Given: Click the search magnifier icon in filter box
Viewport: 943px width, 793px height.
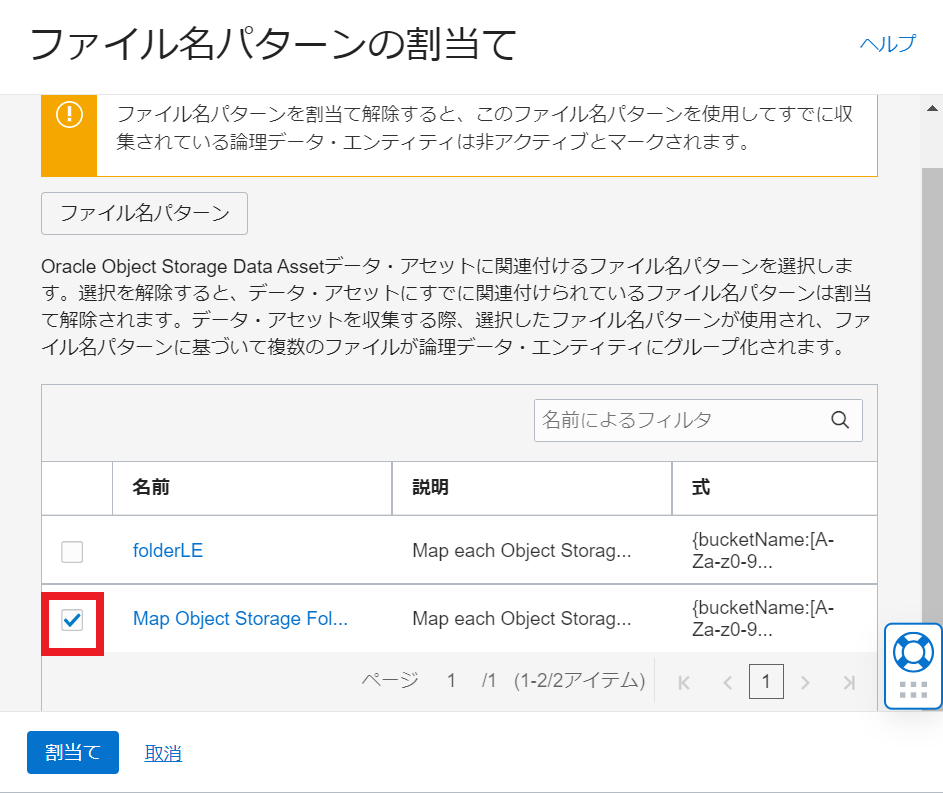Looking at the screenshot, I should click(x=840, y=420).
